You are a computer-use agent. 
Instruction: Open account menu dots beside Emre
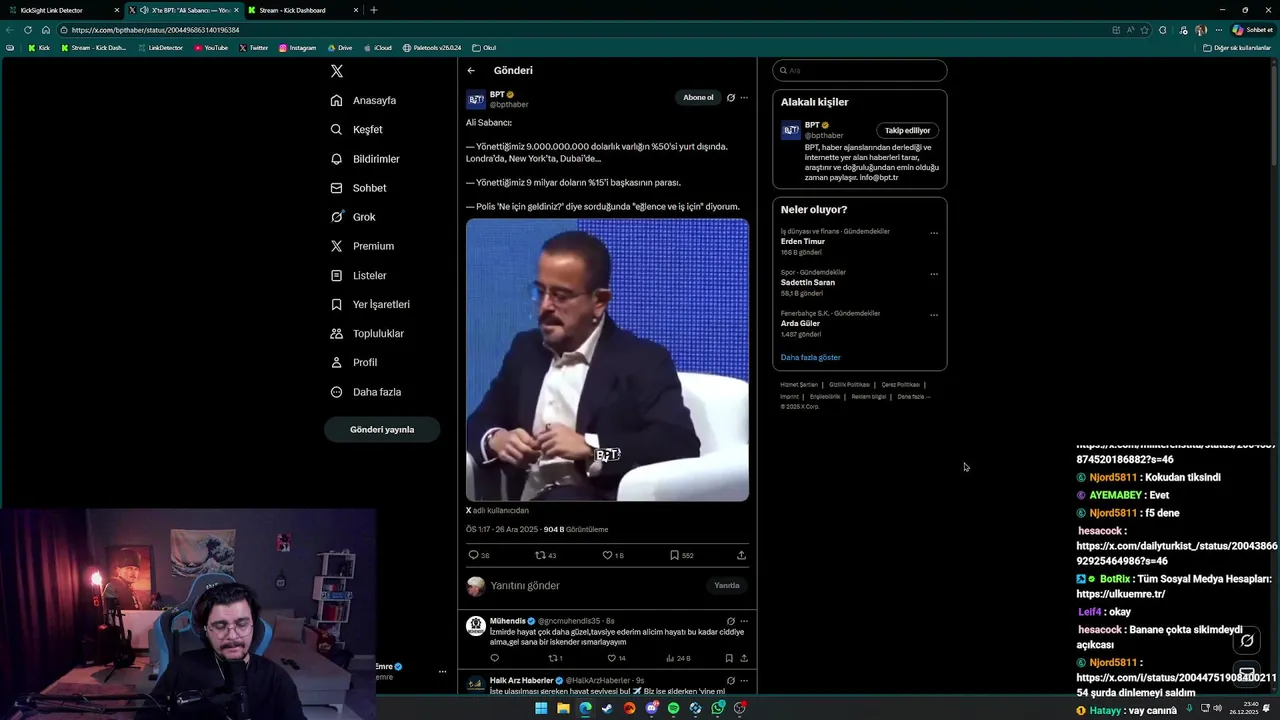(442, 672)
